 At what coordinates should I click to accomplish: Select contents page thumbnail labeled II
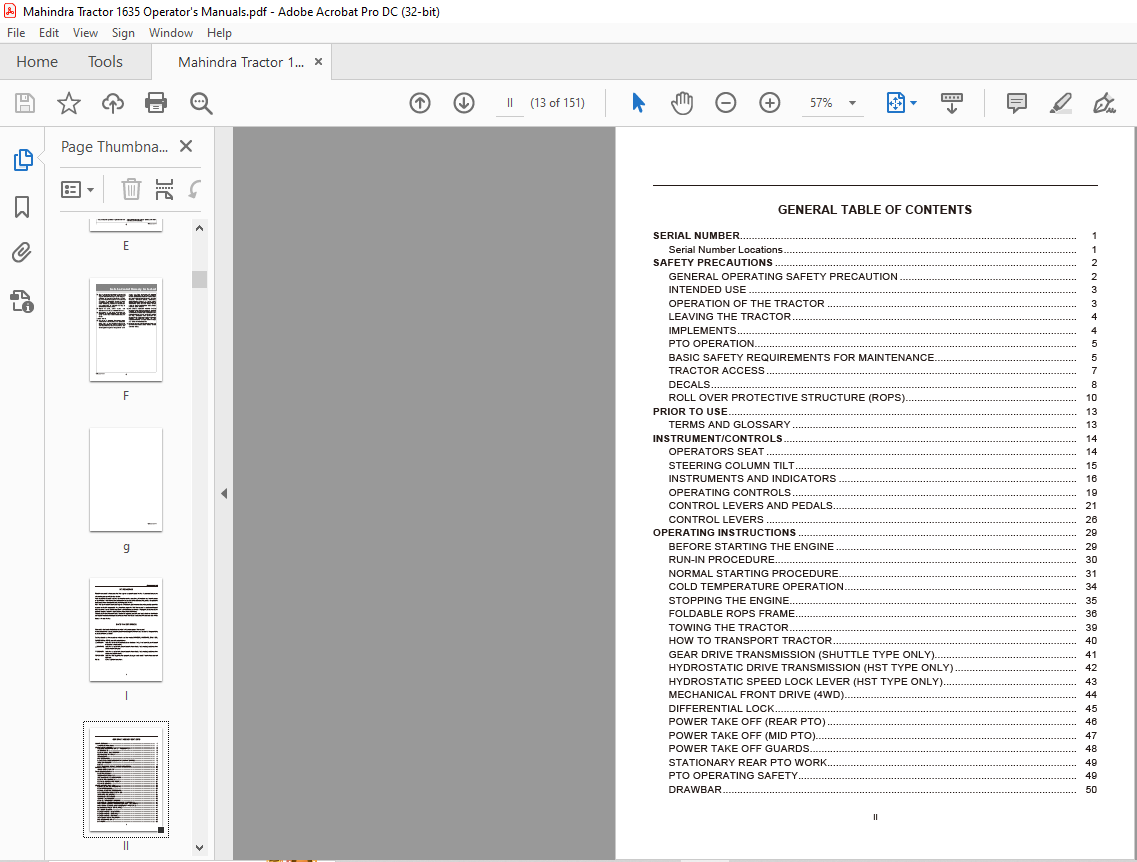point(126,779)
